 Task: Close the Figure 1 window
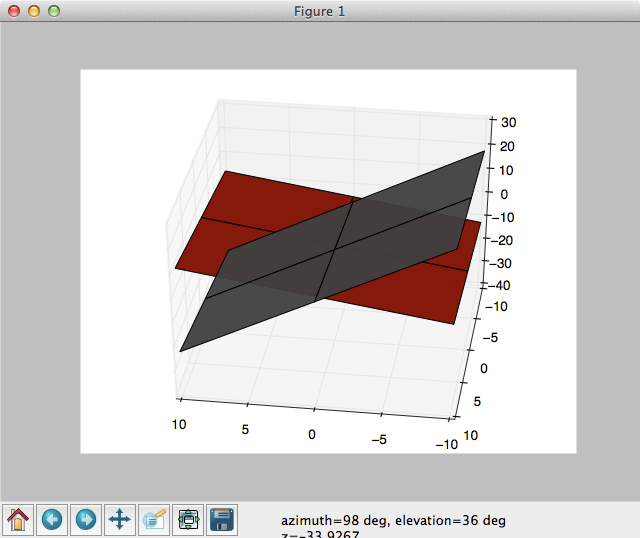tap(14, 11)
